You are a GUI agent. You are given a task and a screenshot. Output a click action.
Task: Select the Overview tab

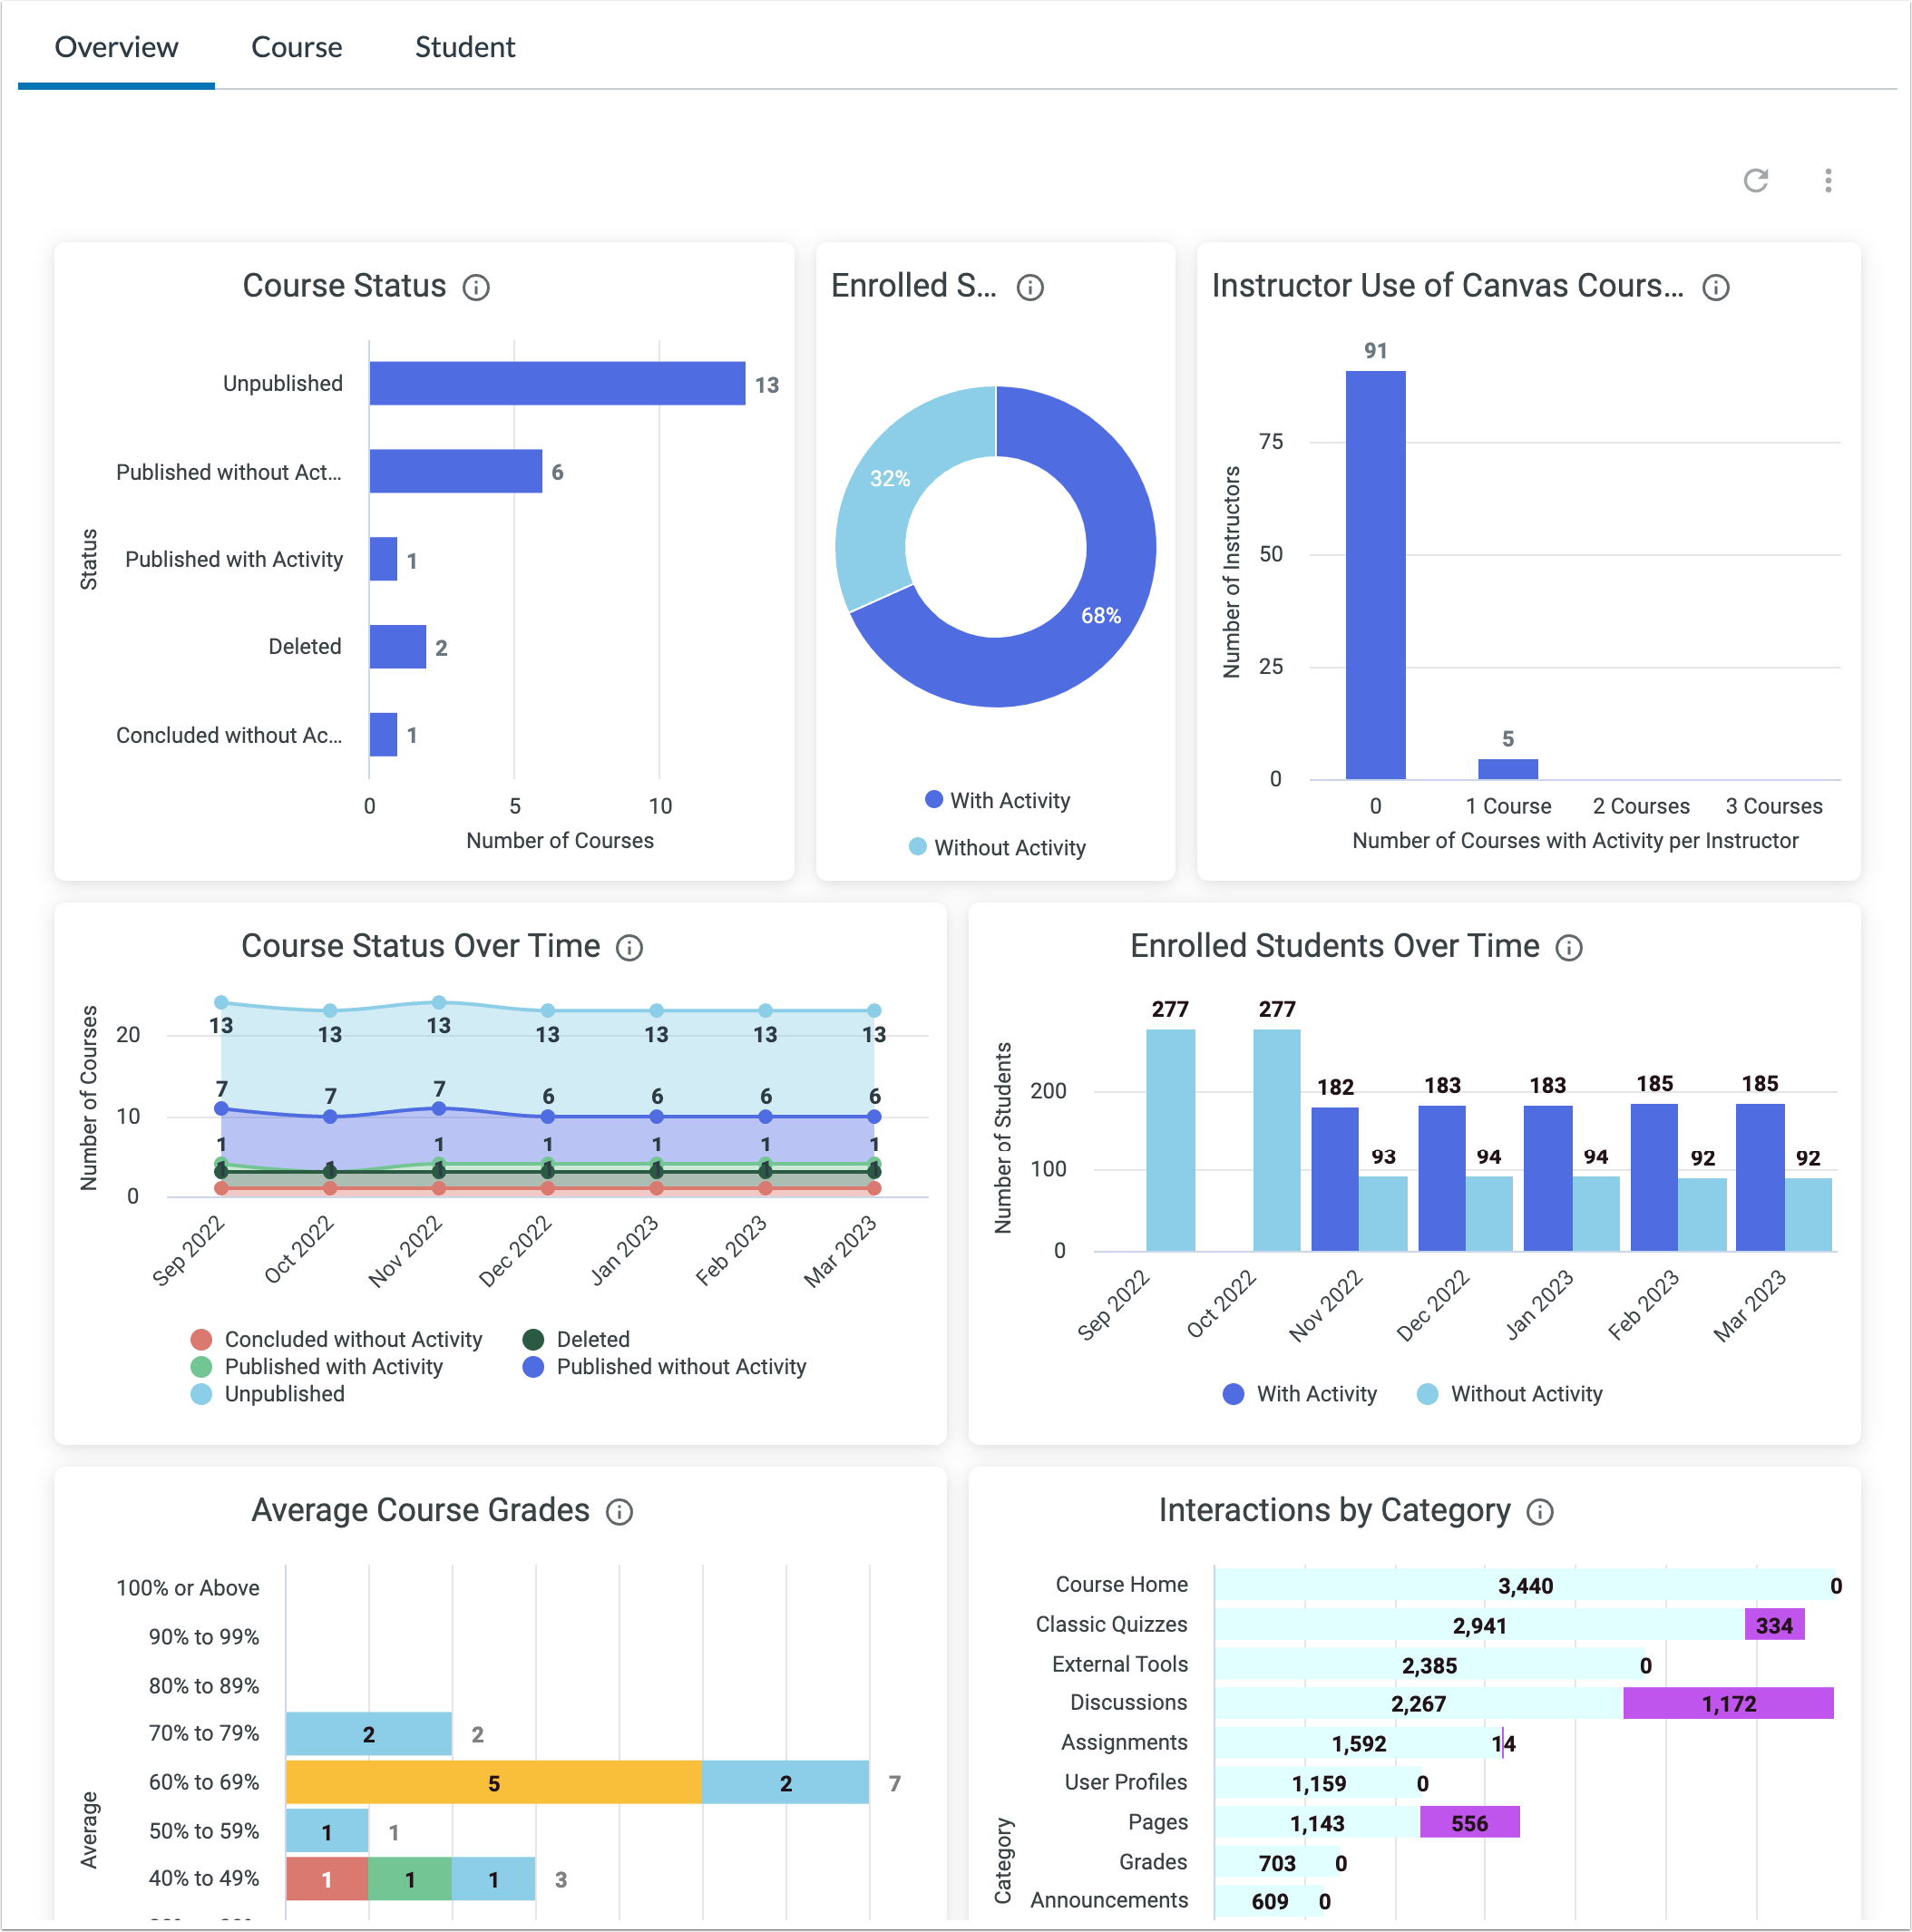coord(116,46)
